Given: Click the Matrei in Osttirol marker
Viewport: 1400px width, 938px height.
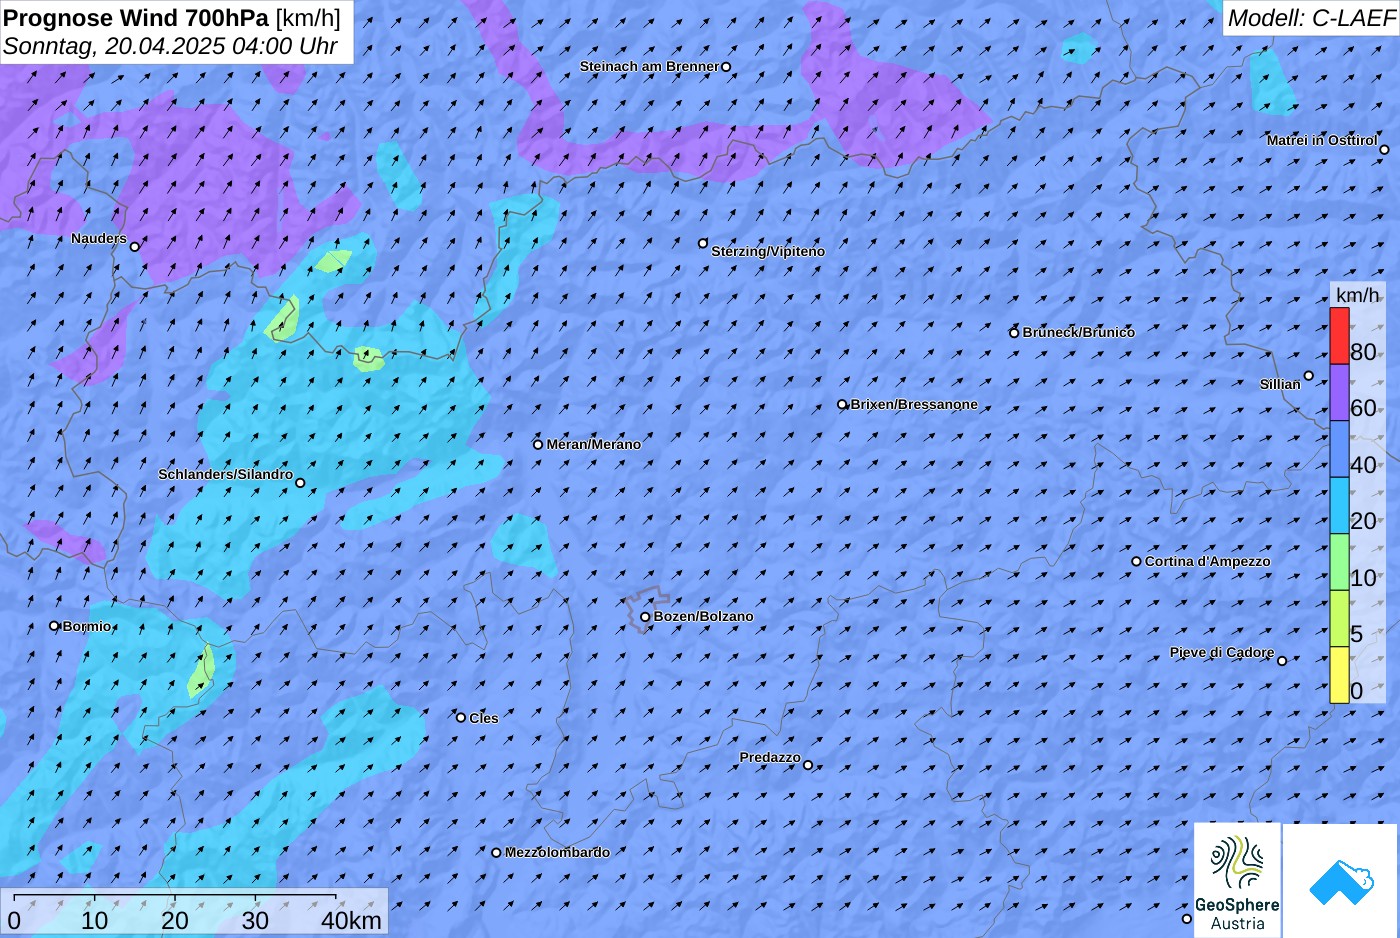Looking at the screenshot, I should coord(1384,150).
